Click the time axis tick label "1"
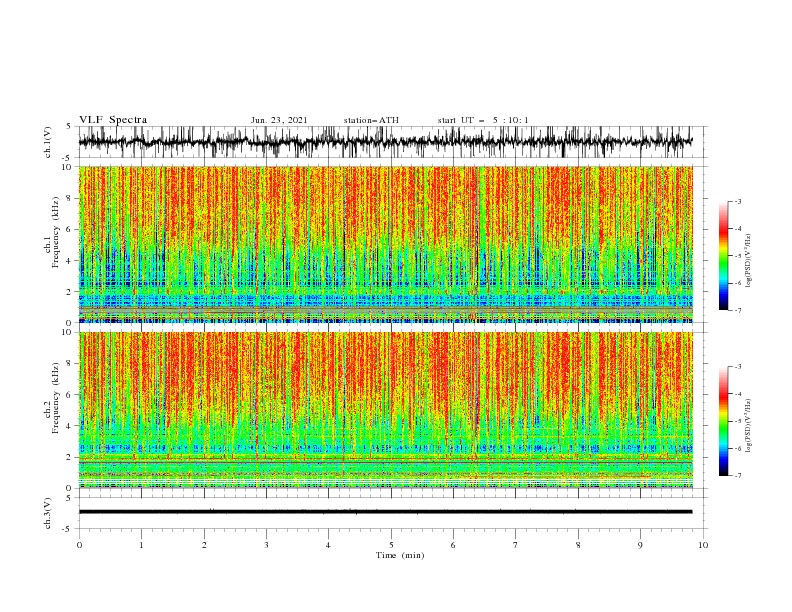 tap(141, 545)
